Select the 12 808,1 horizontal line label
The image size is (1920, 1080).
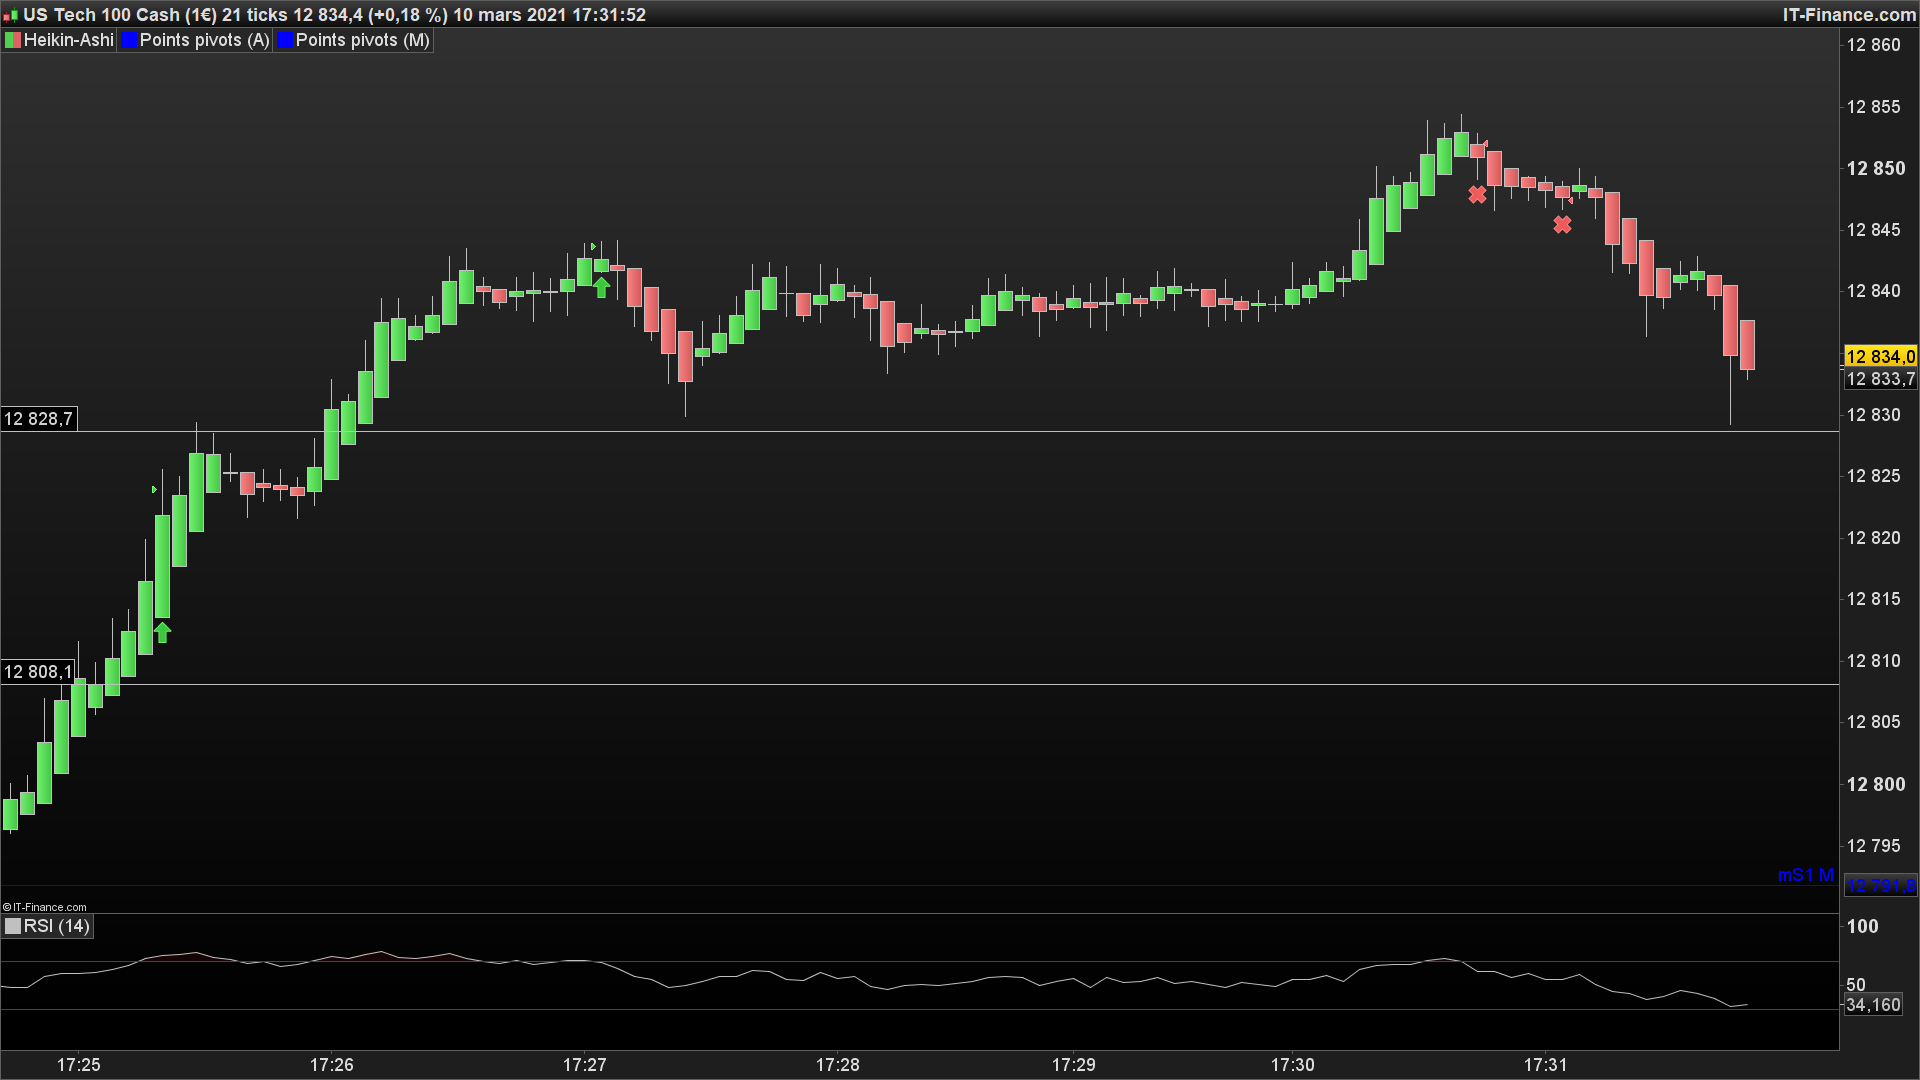(x=38, y=671)
